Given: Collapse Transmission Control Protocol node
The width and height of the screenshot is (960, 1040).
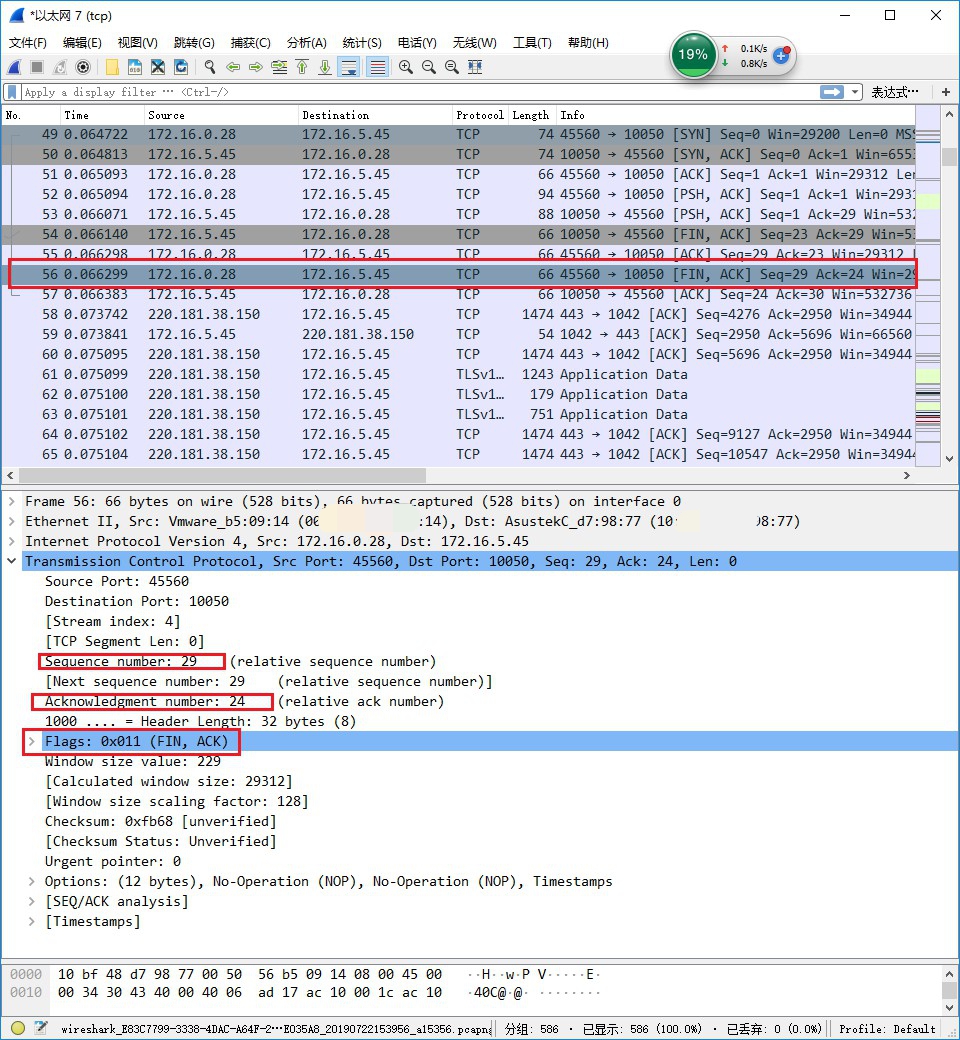Looking at the screenshot, I should pyautogui.click(x=11, y=561).
